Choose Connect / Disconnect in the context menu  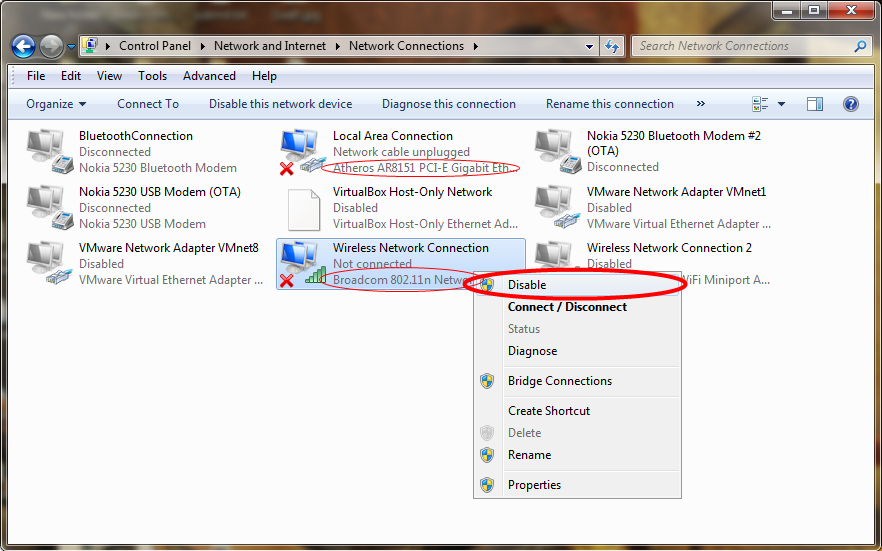pyautogui.click(x=577, y=307)
